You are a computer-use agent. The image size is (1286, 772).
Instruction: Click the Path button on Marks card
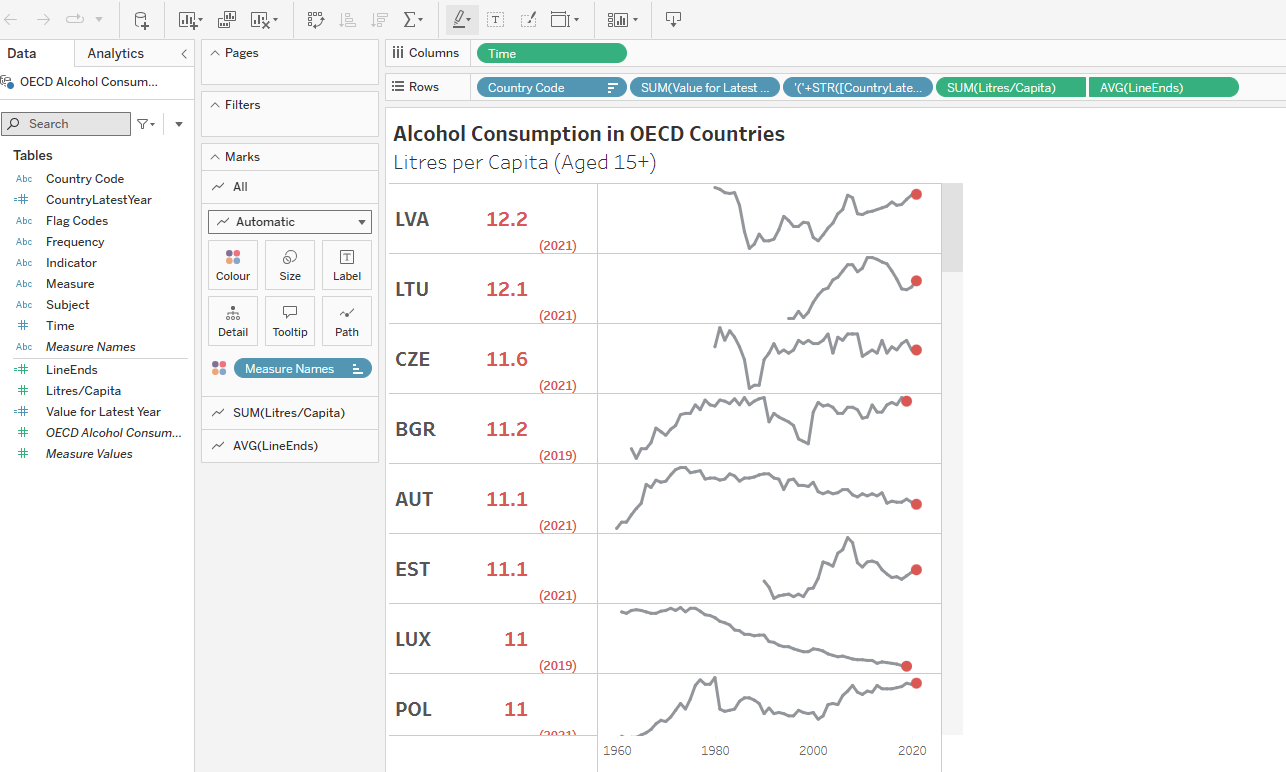(x=347, y=321)
